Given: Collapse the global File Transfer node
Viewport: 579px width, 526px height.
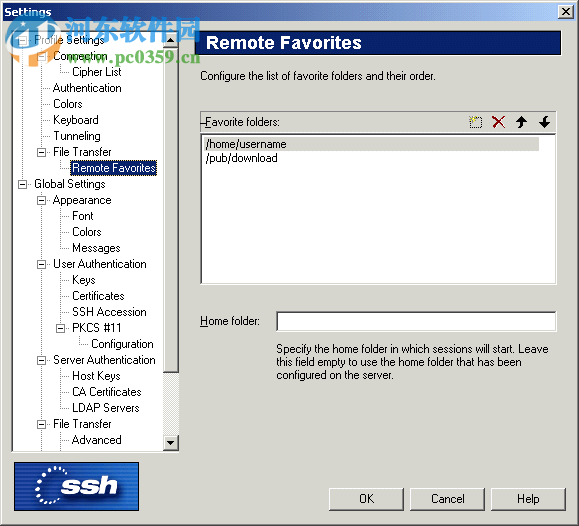Looking at the screenshot, I should click(42, 424).
